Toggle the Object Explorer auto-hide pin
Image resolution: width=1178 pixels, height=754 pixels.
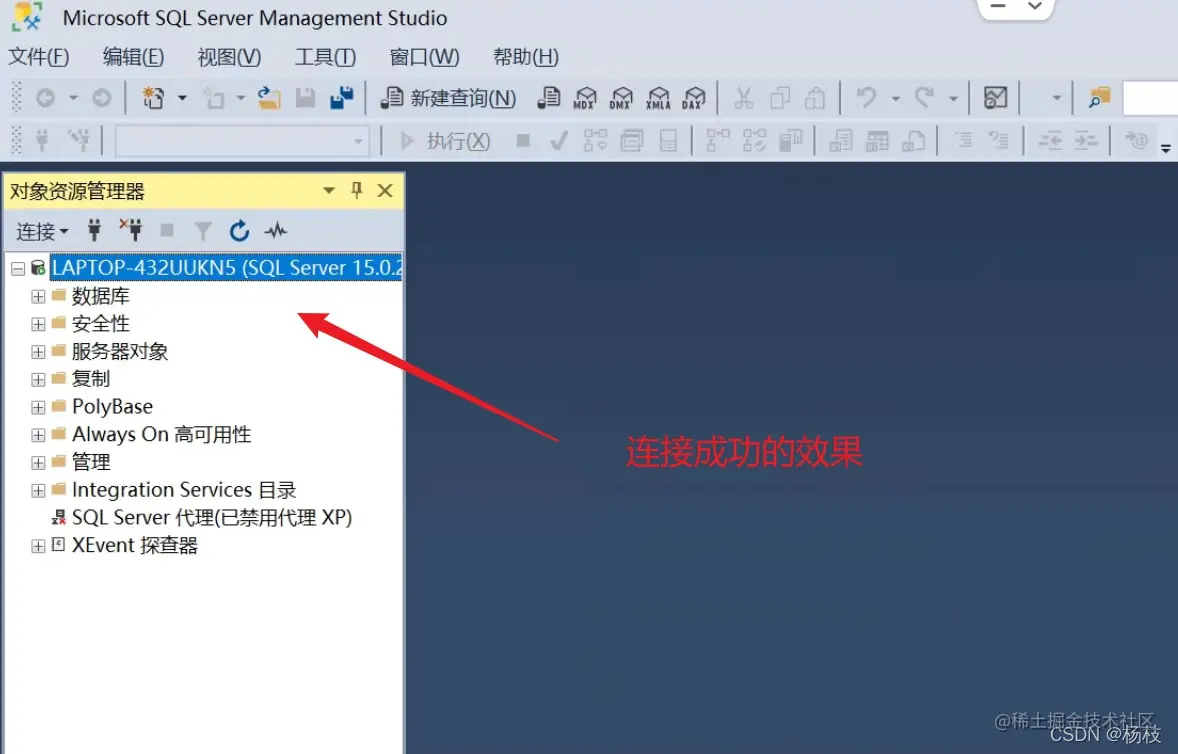(x=357, y=191)
